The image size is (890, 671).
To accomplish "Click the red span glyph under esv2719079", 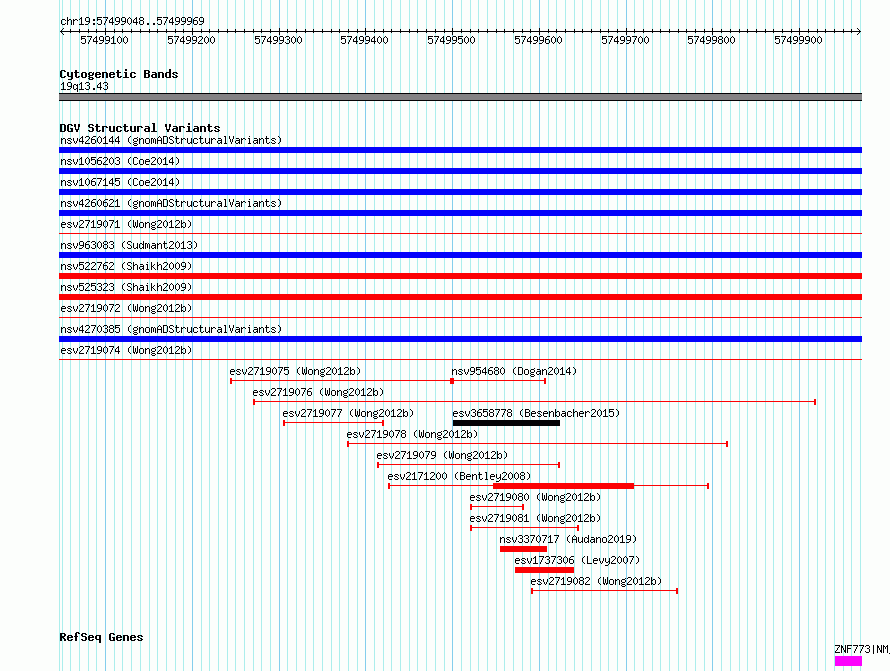I will [x=469, y=465].
